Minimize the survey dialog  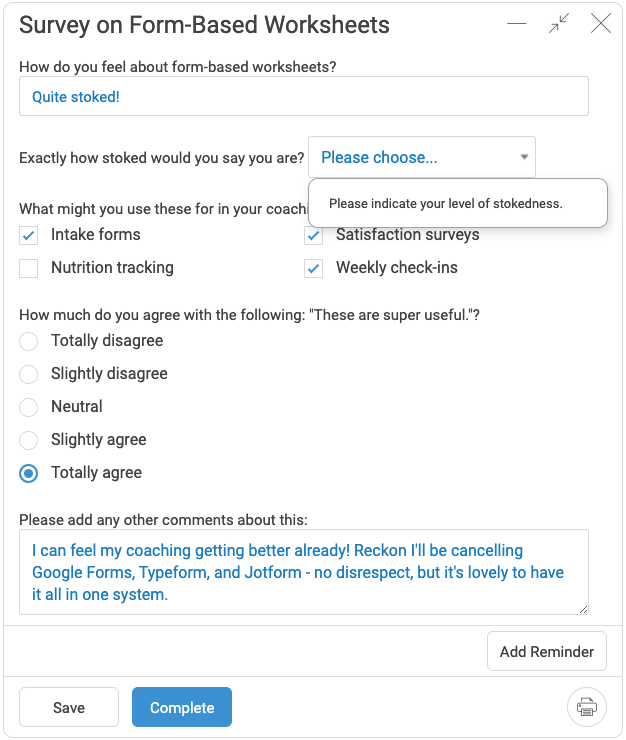(516, 23)
